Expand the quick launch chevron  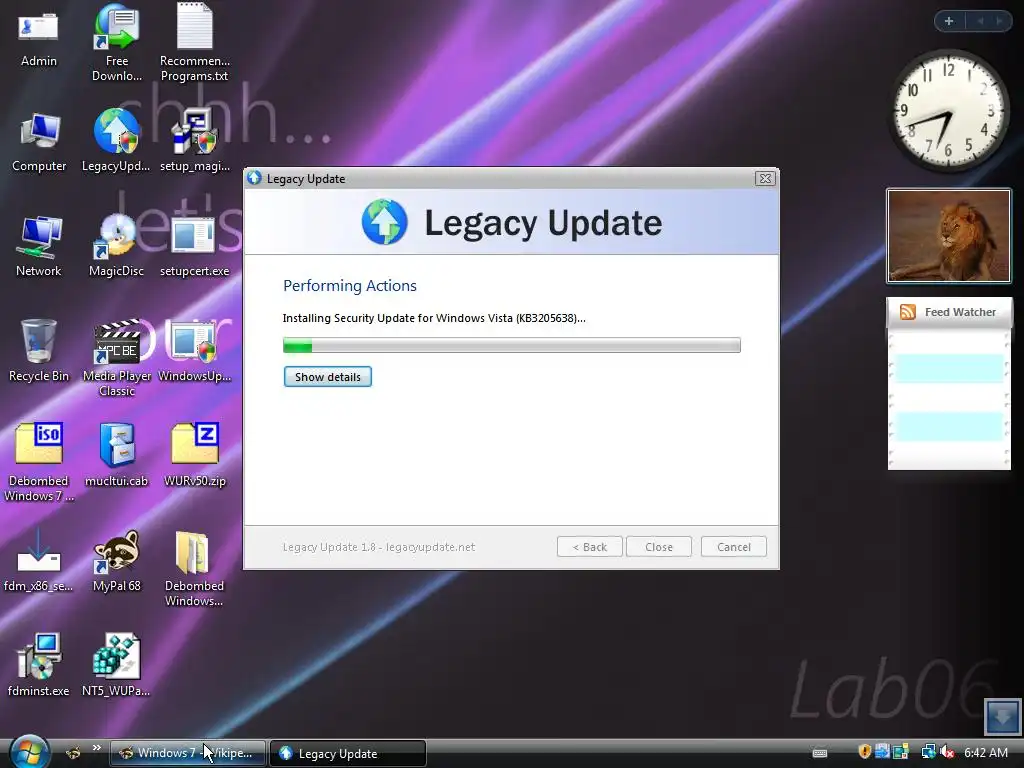pos(97,748)
